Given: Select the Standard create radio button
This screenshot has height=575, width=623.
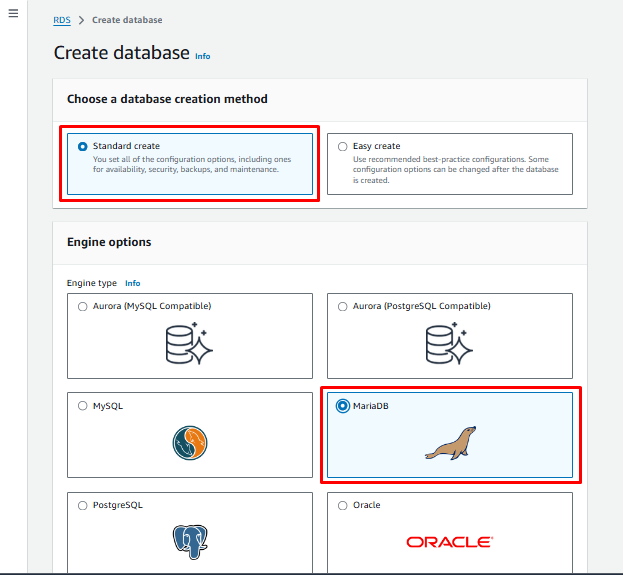Looking at the screenshot, I should 83,146.
